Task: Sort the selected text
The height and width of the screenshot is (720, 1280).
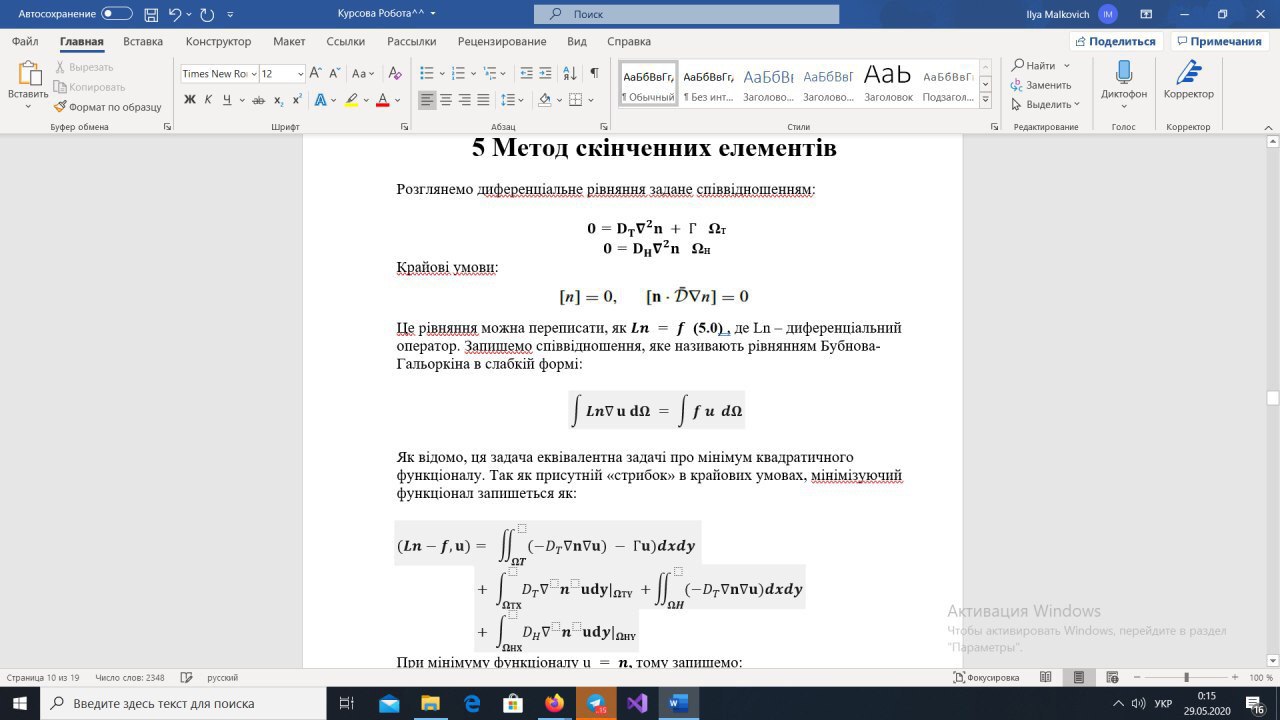Action: pyautogui.click(x=570, y=73)
